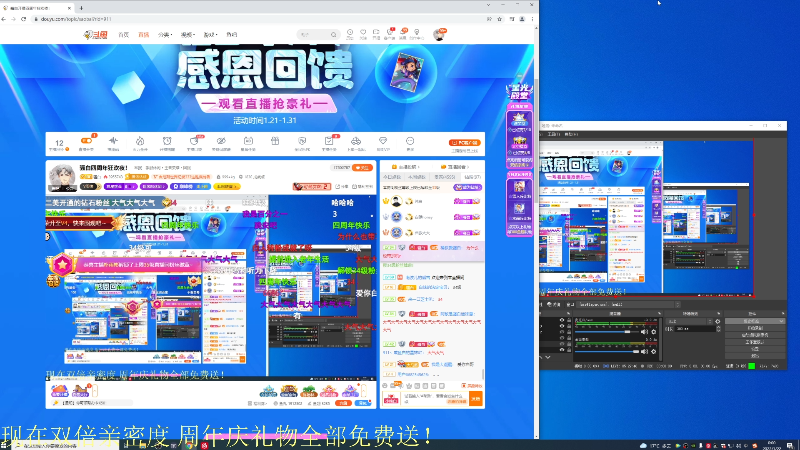Mute the 桌面音频 channel in OBS mixer

coord(645,352)
